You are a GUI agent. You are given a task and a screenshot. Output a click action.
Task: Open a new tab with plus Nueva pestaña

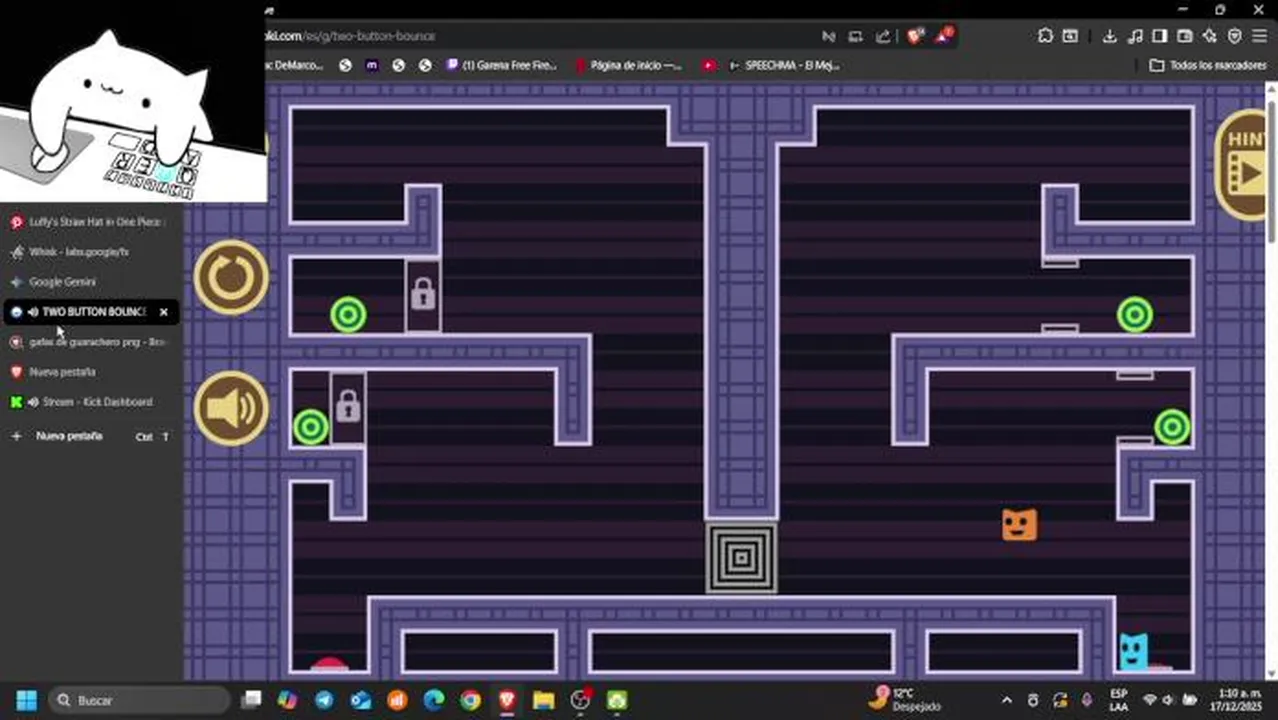pos(90,436)
